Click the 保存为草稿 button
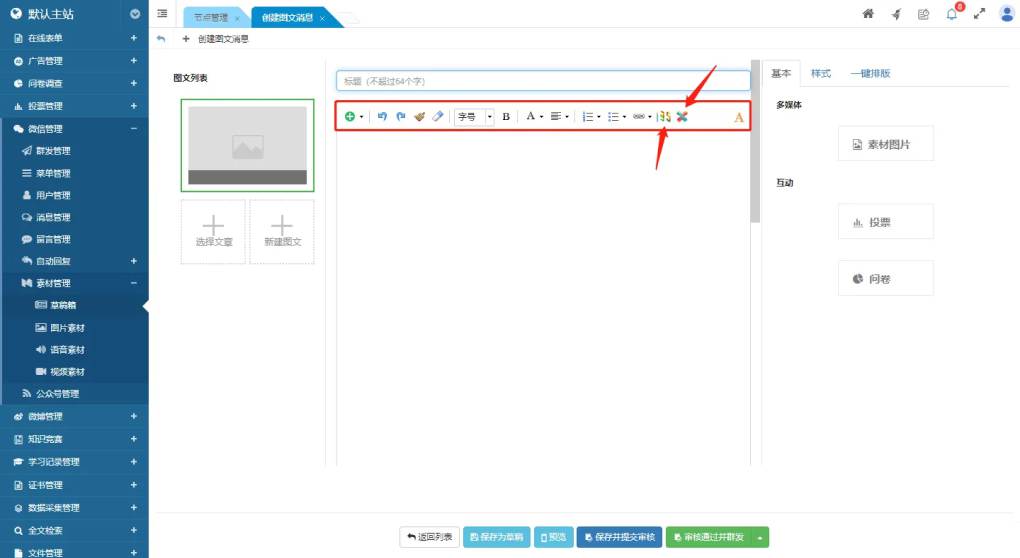 pyautogui.click(x=496, y=538)
